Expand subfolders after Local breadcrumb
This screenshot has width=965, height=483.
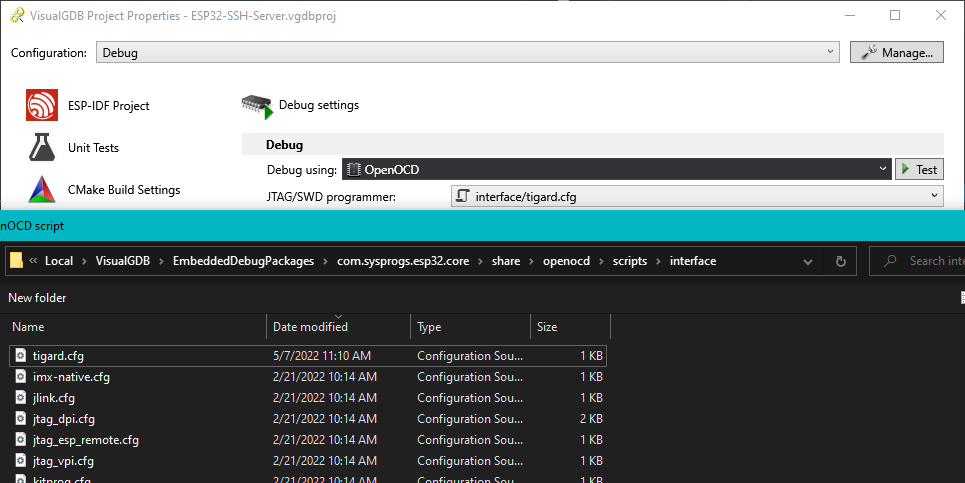point(84,261)
